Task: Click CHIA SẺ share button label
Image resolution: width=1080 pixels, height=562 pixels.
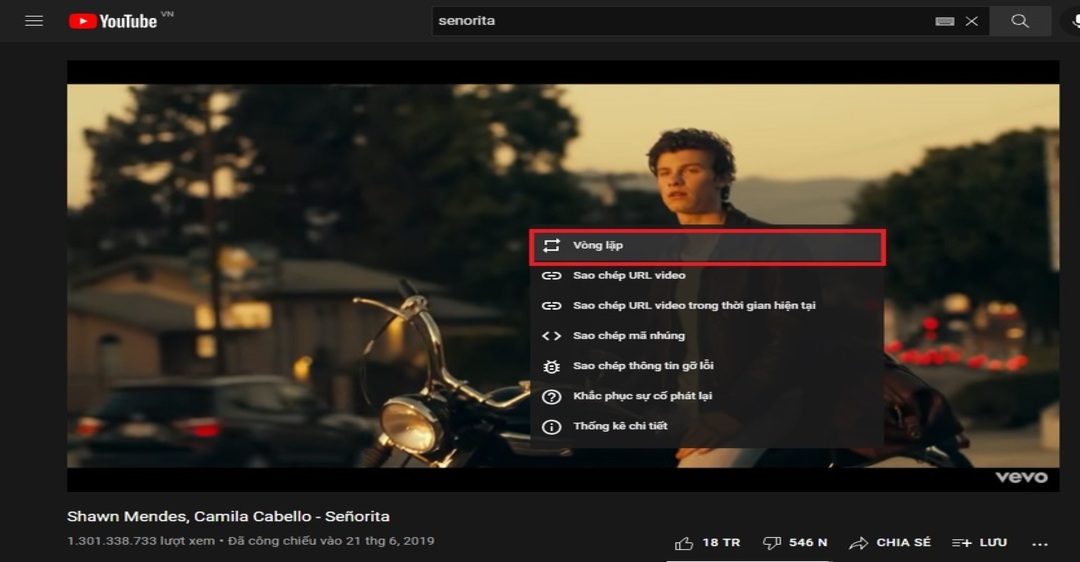Action: click(903, 543)
